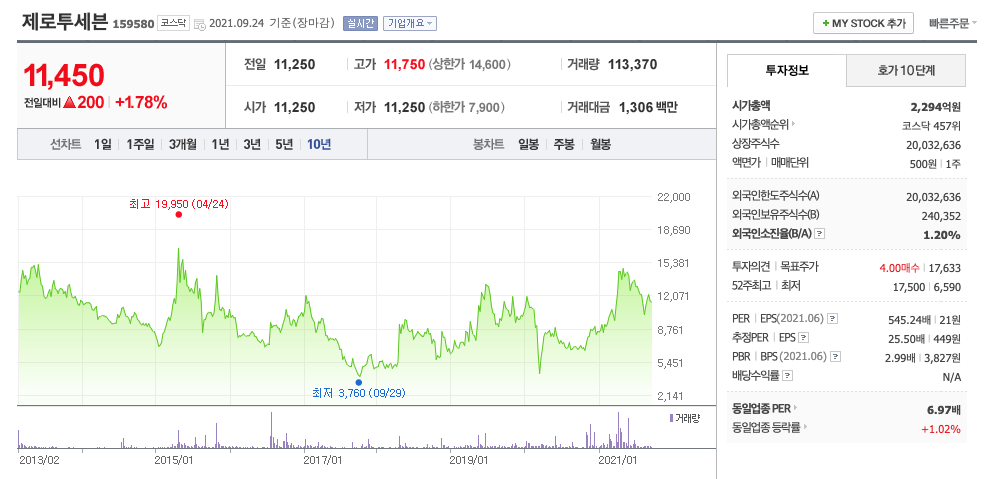Click the stock code 159580

click(x=133, y=24)
